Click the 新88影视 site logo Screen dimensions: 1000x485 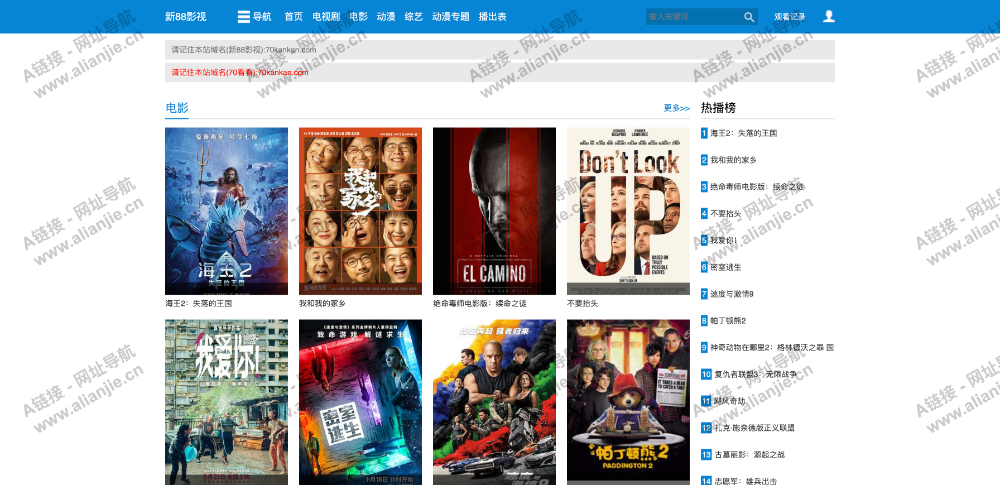point(186,17)
